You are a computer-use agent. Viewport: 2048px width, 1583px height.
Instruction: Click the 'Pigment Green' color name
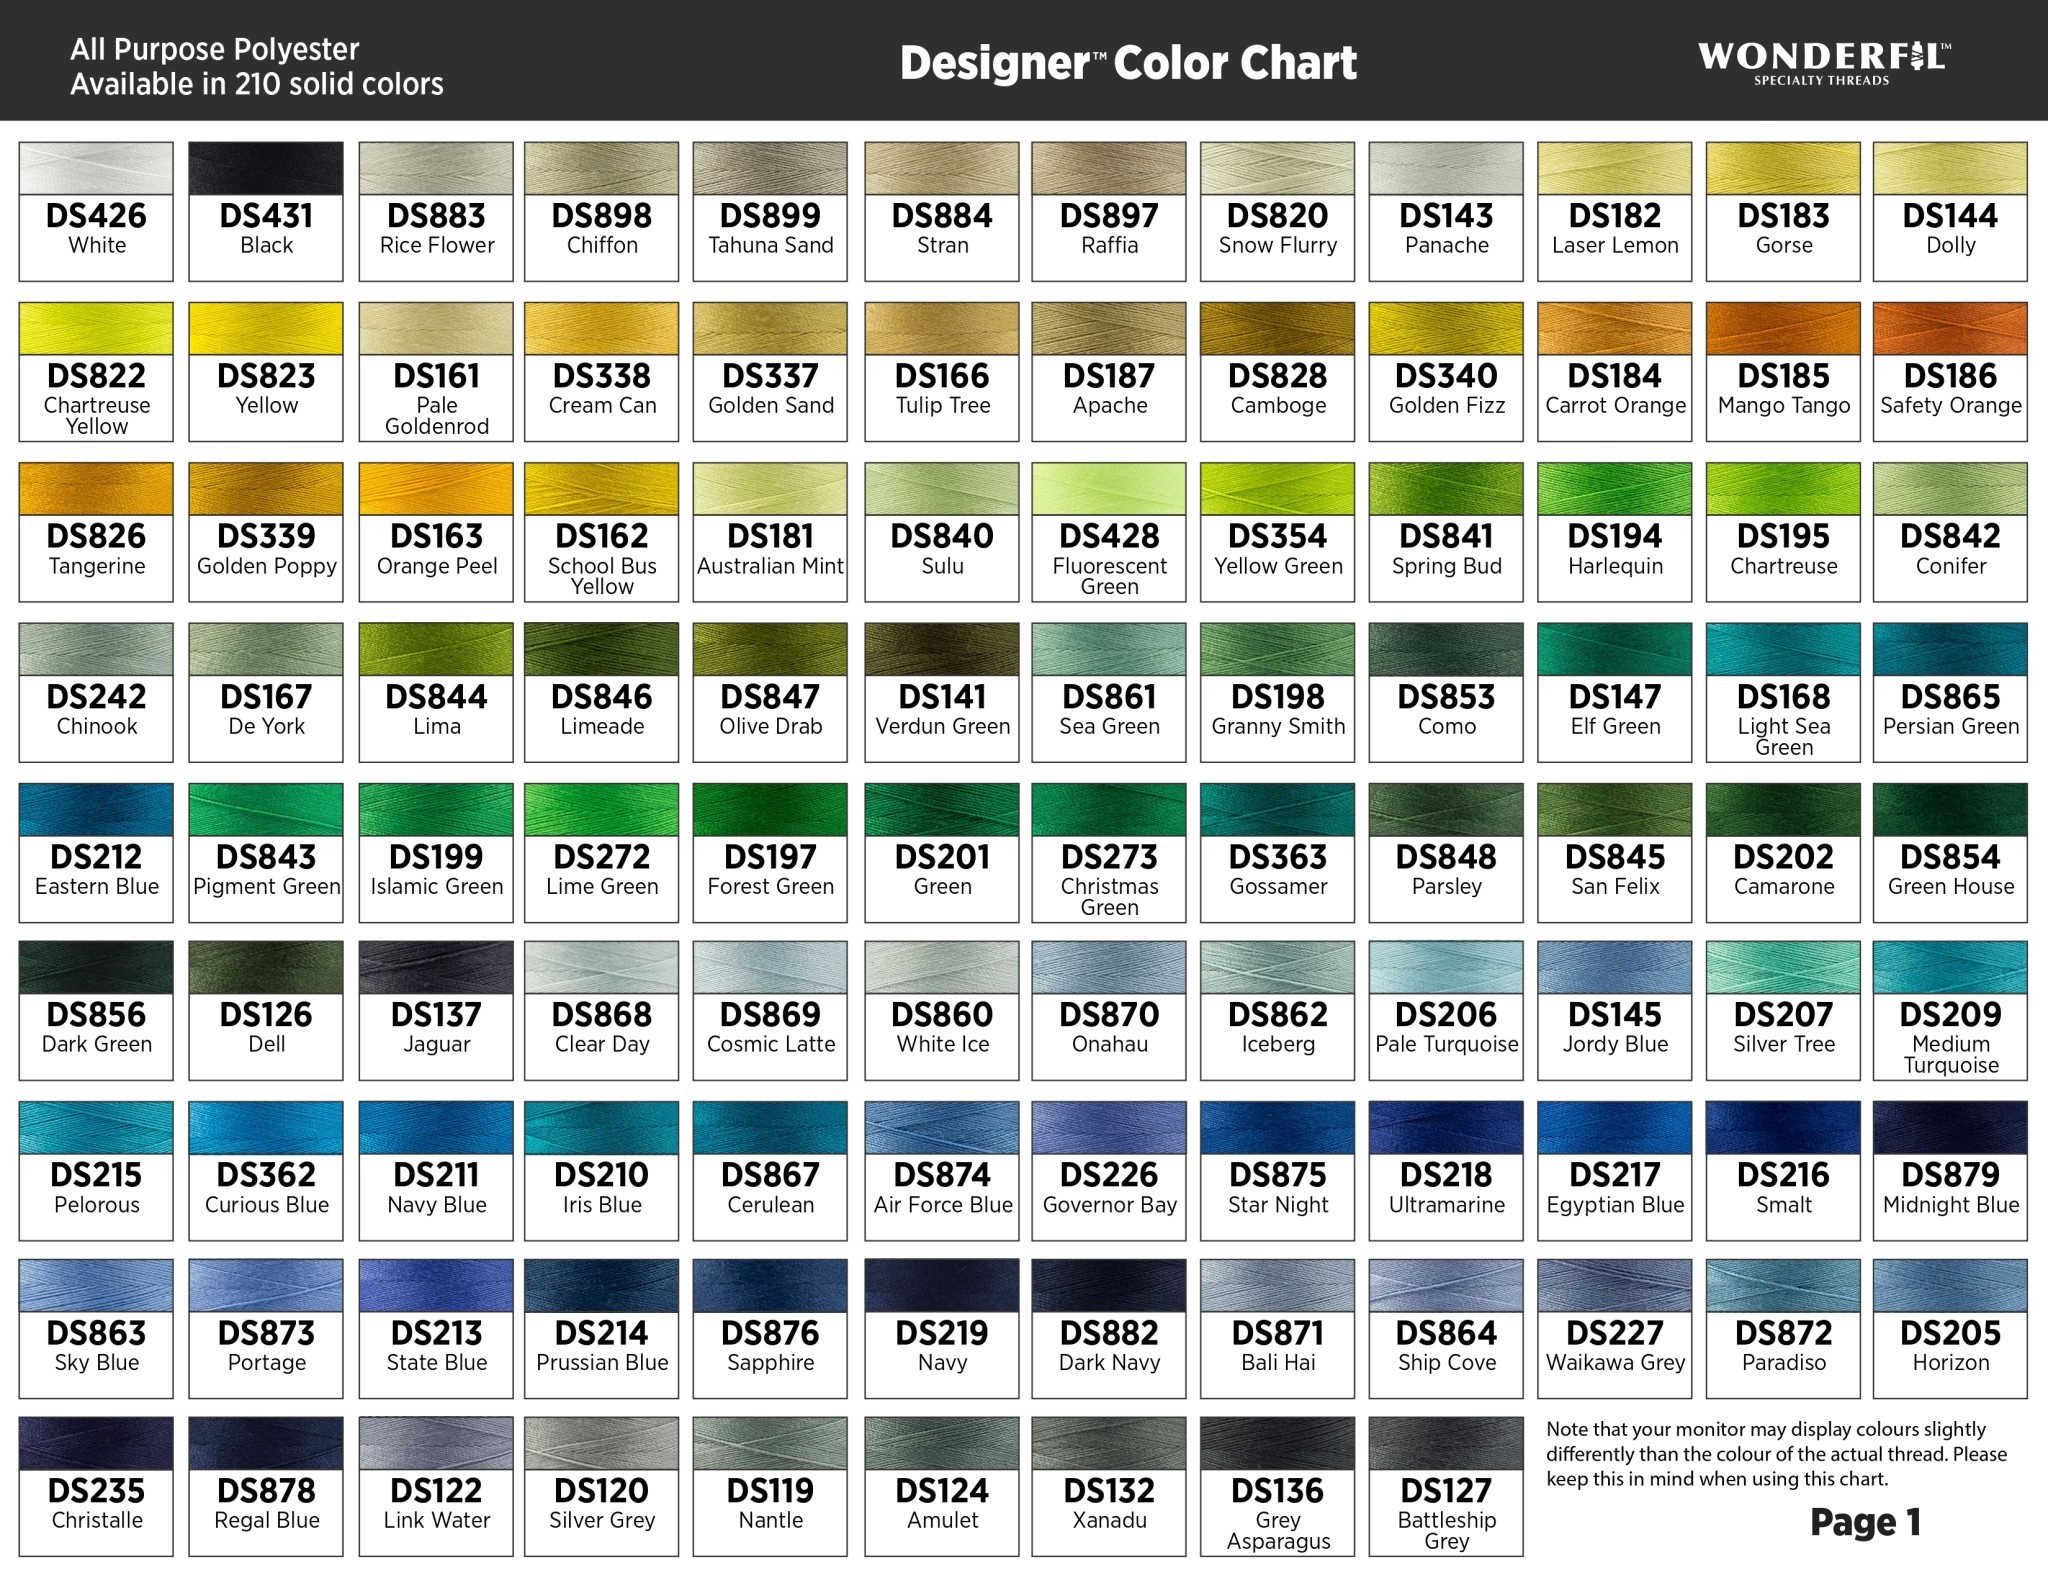[x=267, y=886]
